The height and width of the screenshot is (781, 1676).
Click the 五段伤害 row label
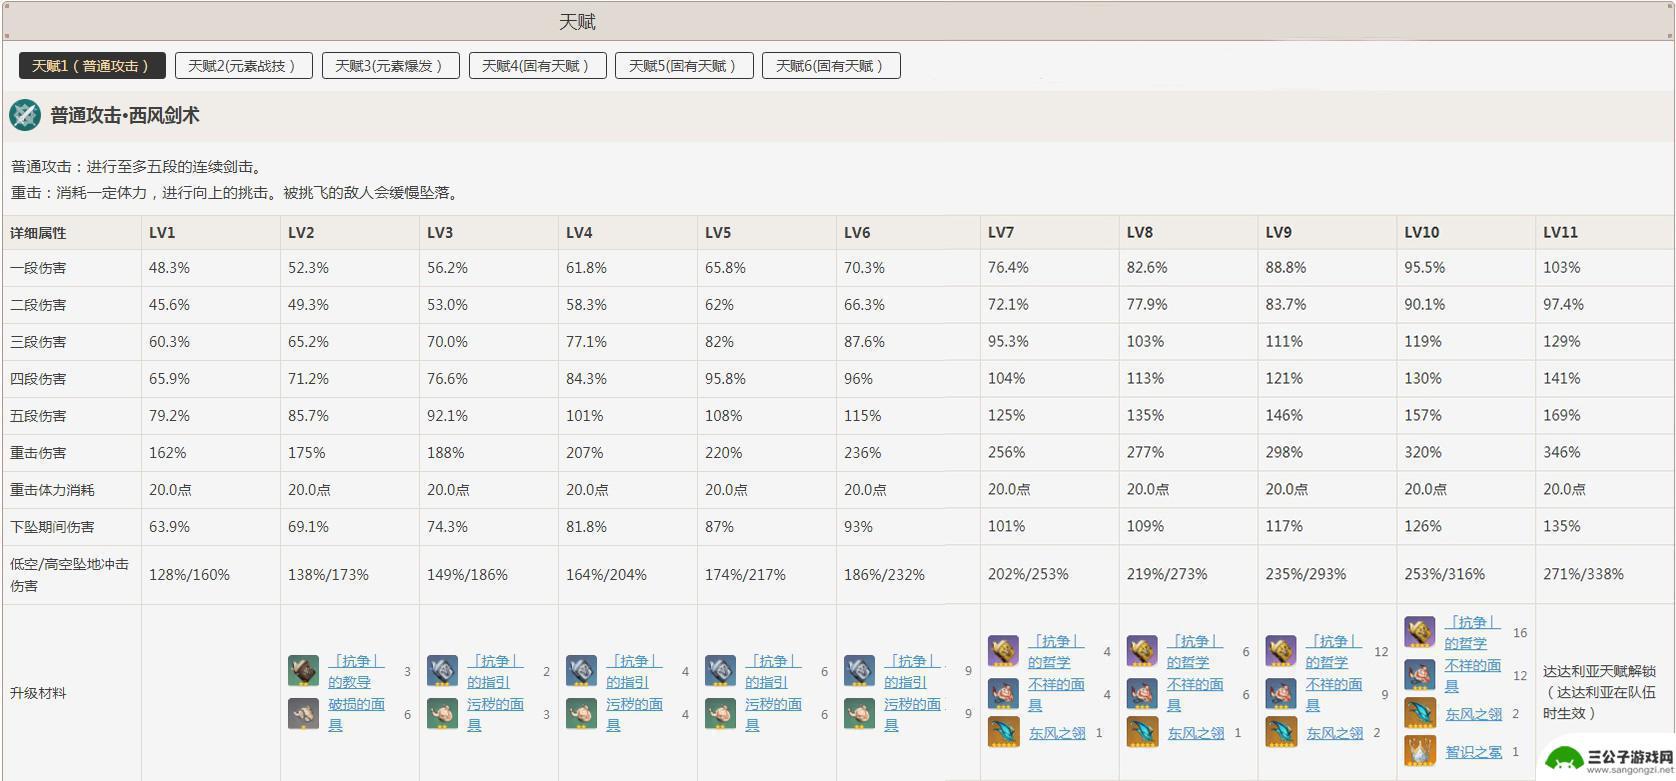tap(38, 416)
